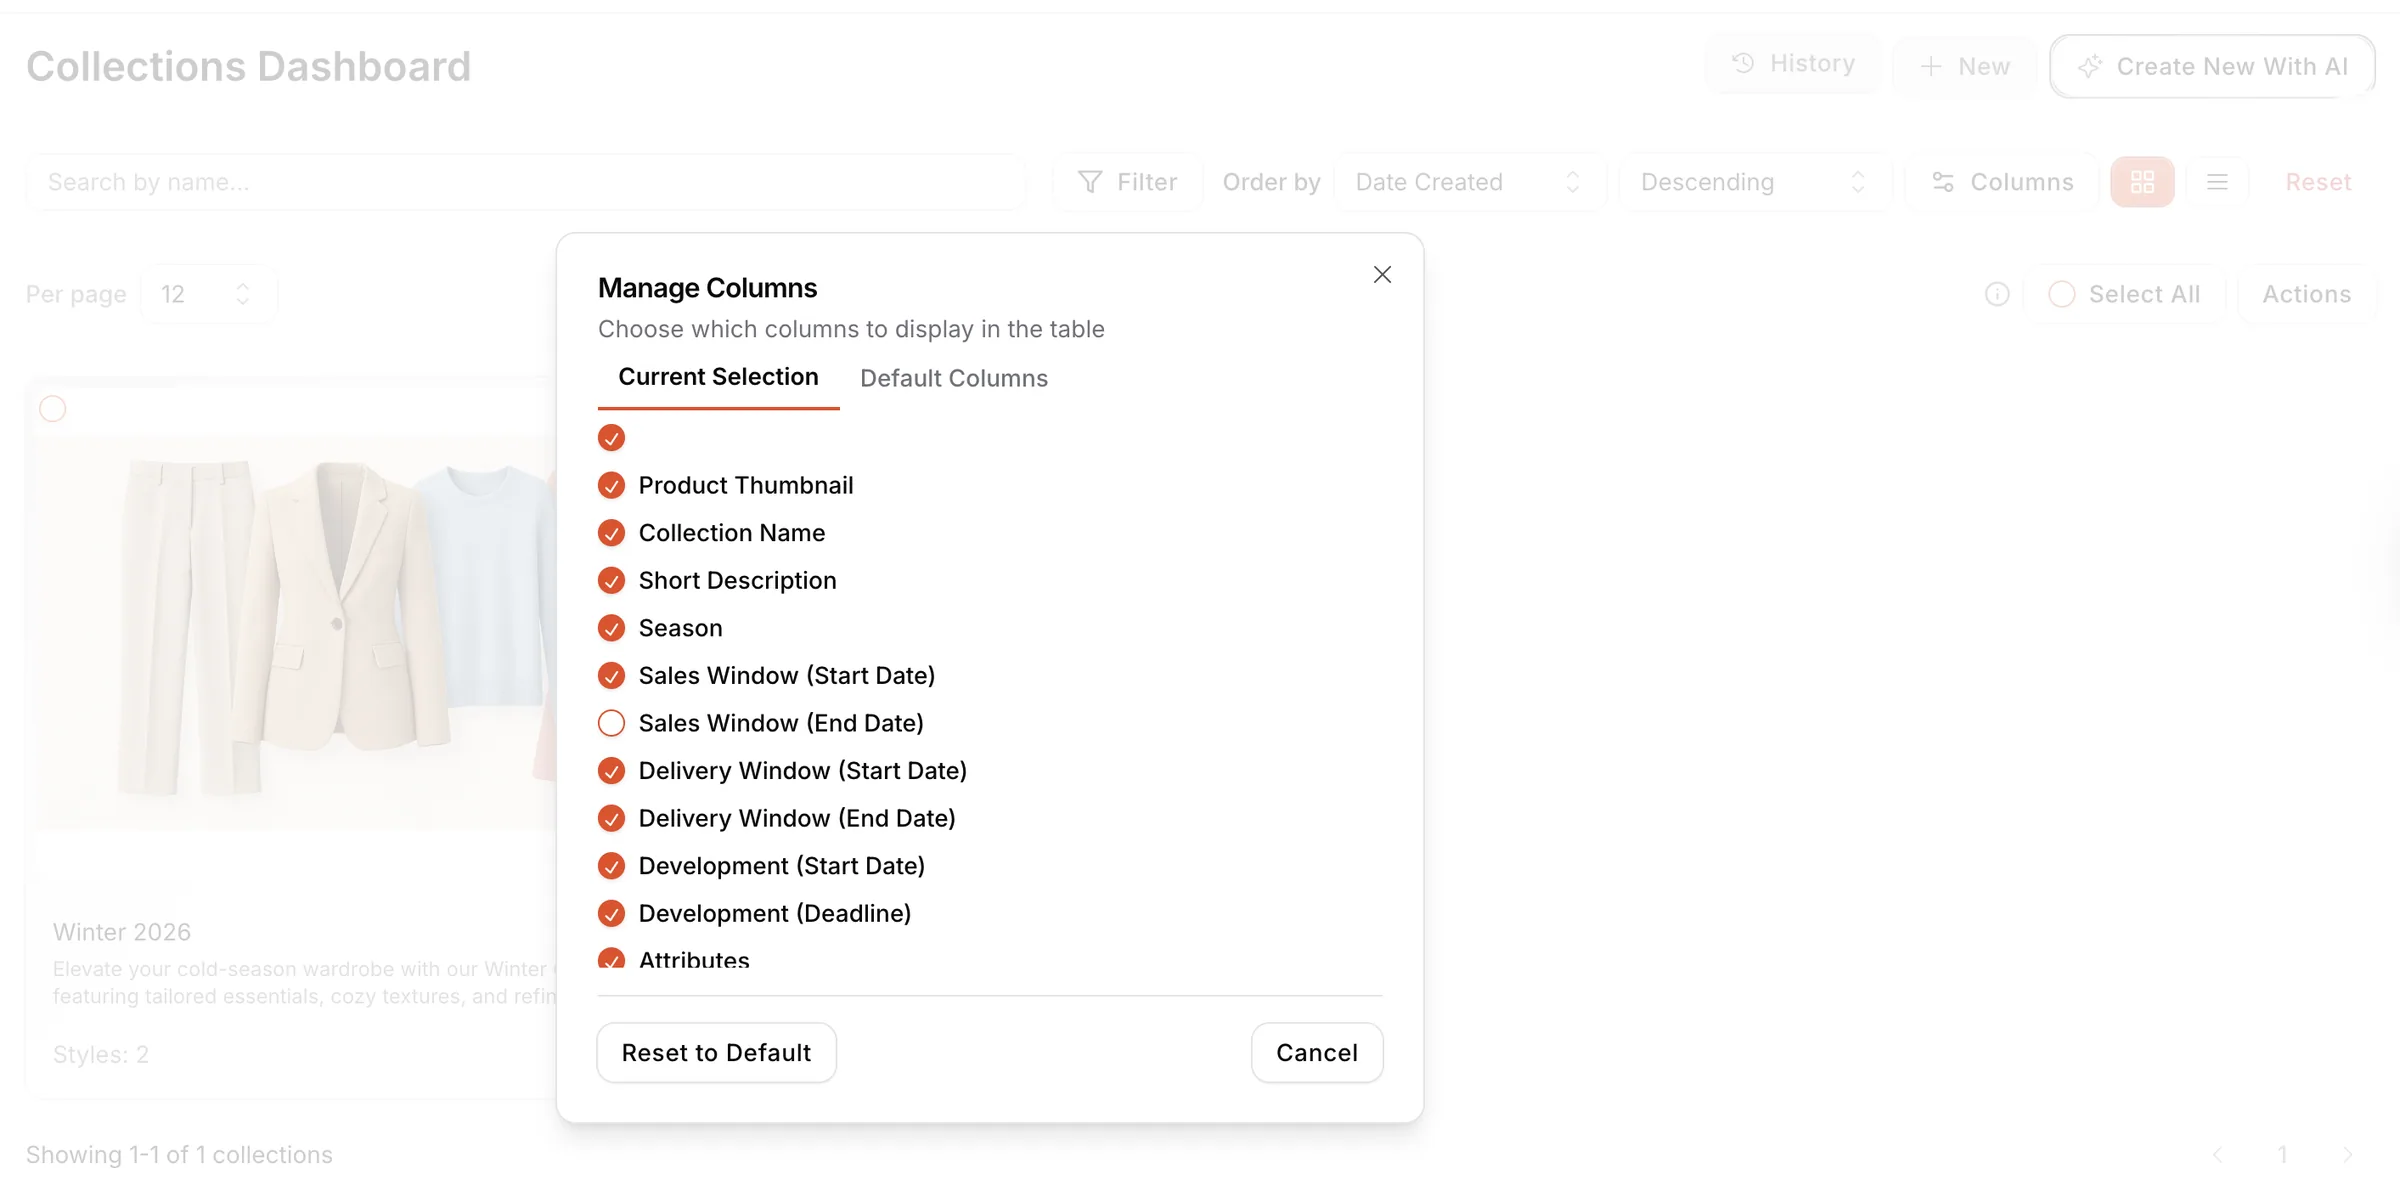Click Reset to Default button
Screen dimensions: 2400x1203
point(716,1052)
